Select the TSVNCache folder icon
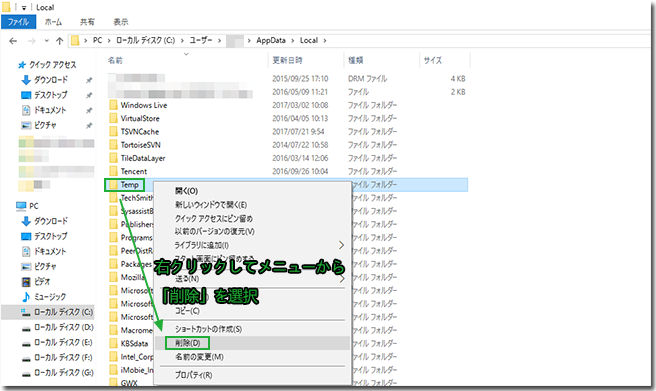Image resolution: width=656 pixels, height=391 pixels. 113,132
